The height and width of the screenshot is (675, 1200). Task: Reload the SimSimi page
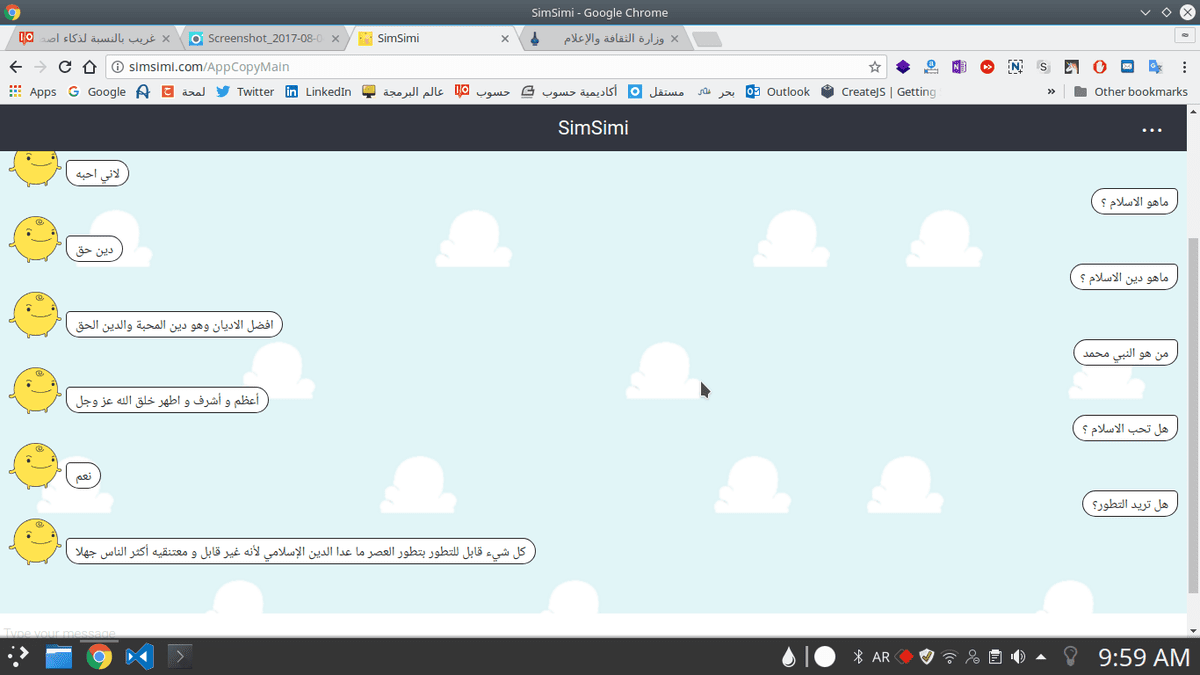[x=65, y=67]
